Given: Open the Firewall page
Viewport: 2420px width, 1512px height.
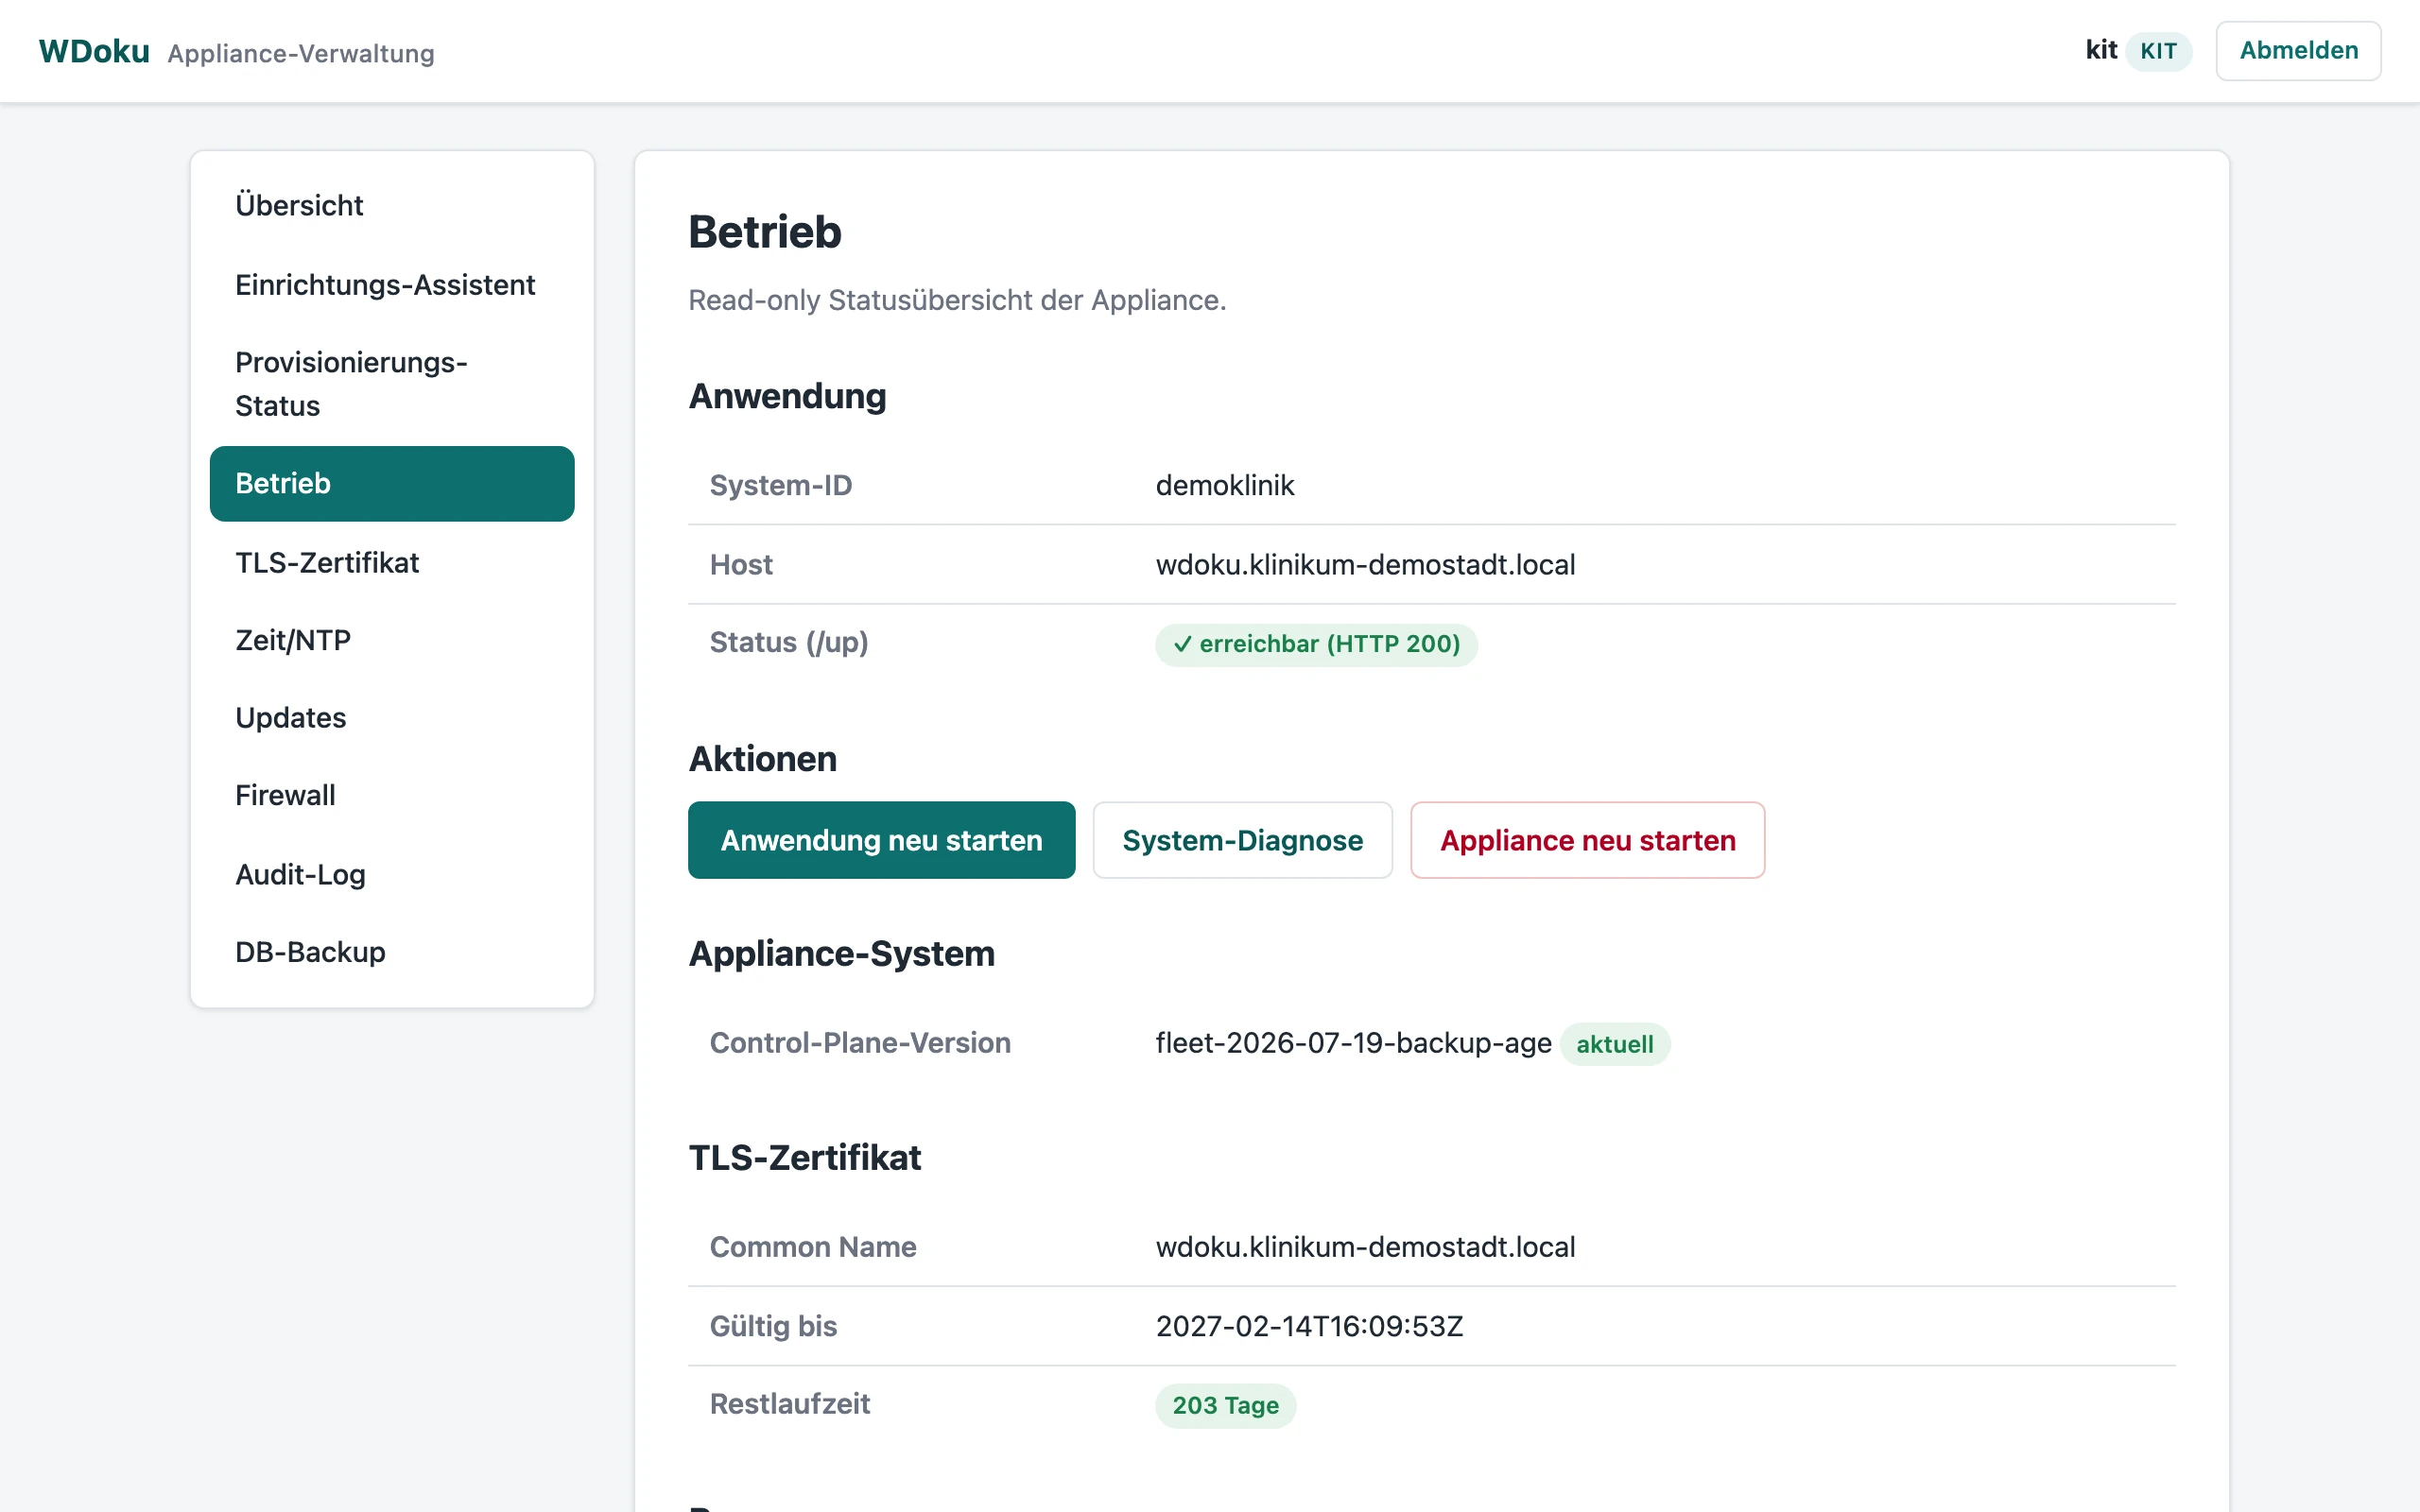Looking at the screenshot, I should (392, 796).
